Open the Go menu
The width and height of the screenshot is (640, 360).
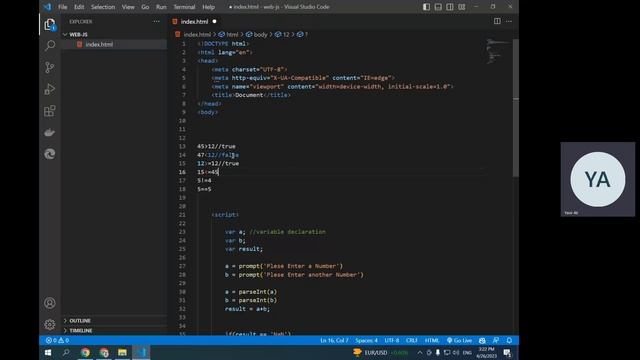click(145, 7)
